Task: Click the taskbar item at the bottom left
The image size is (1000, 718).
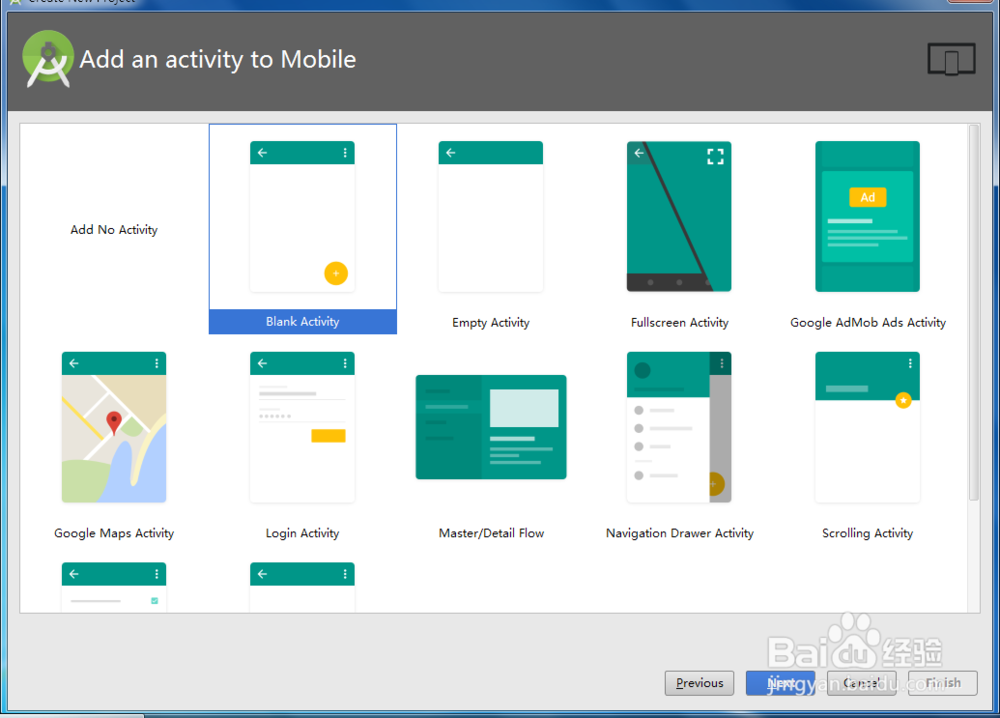Action: 70,712
